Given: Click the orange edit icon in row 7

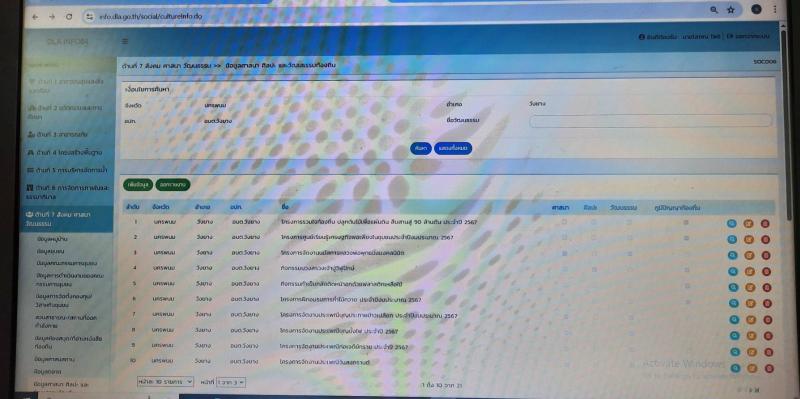Looking at the screenshot, I should (751, 319).
